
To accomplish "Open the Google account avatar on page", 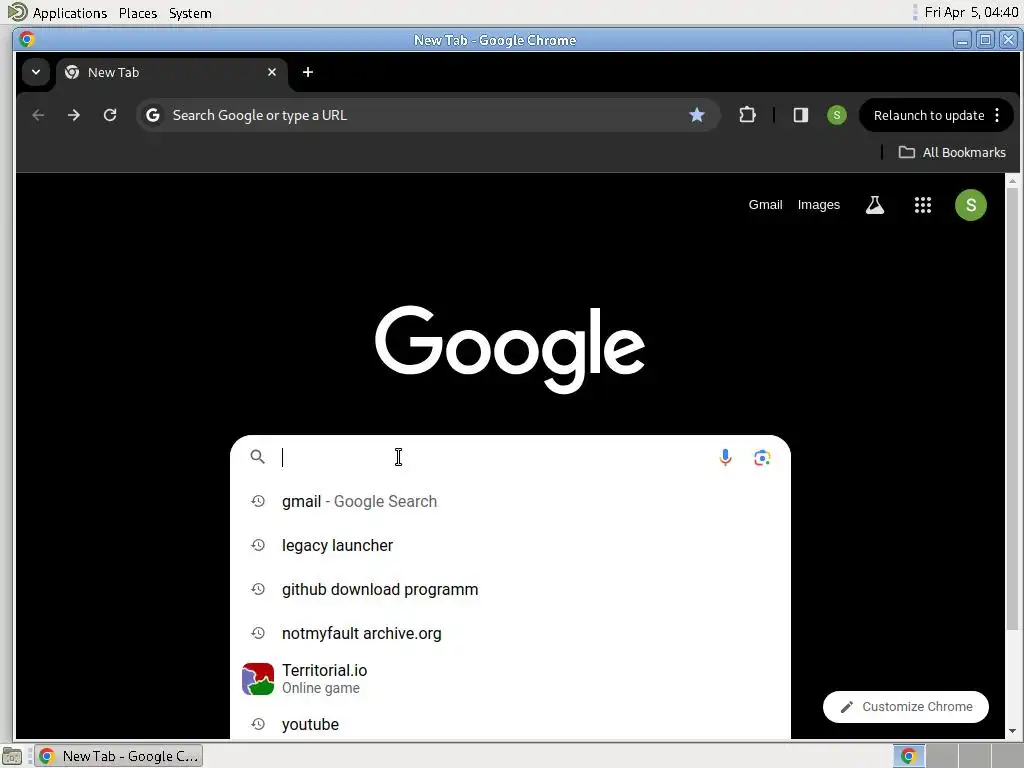I will pyautogui.click(x=970, y=205).
